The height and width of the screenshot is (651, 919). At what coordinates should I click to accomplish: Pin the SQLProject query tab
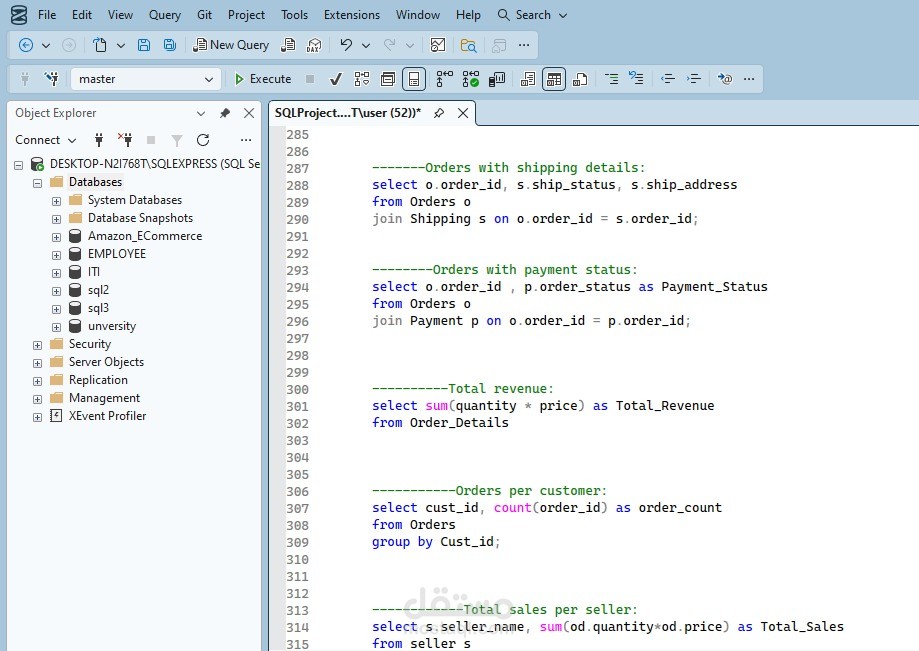click(x=439, y=113)
